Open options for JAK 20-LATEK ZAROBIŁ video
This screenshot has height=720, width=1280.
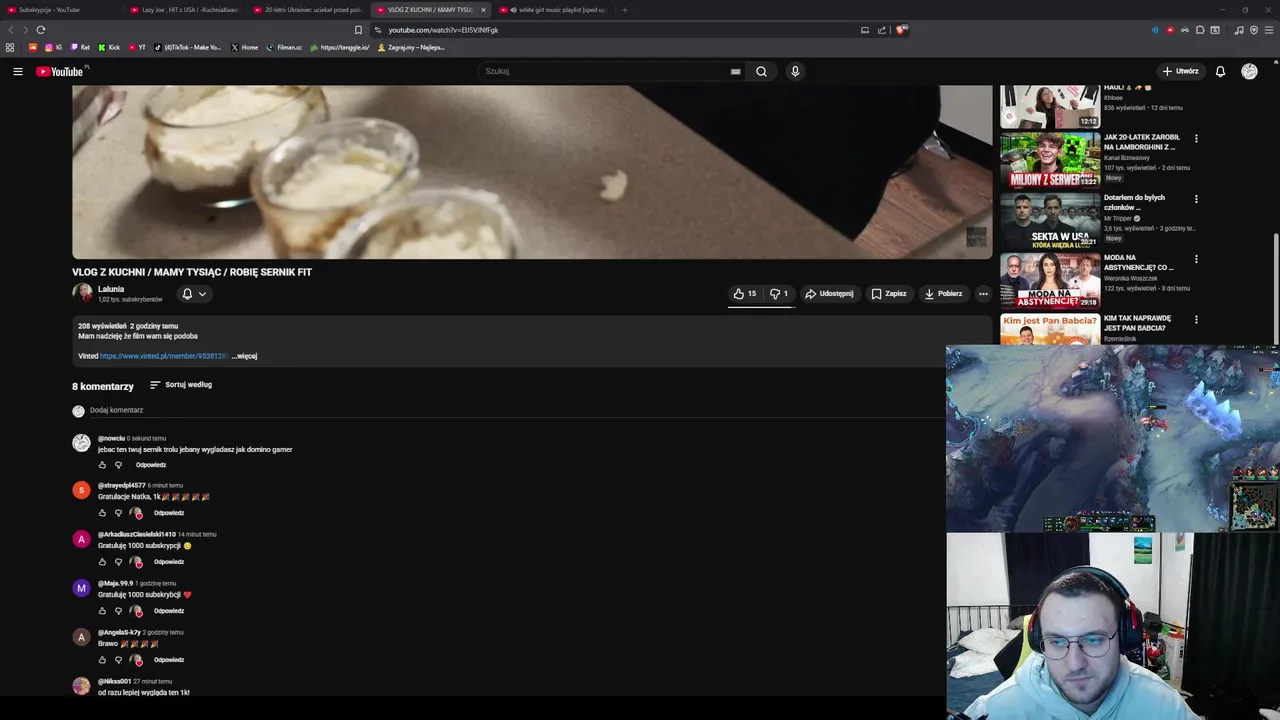pos(1196,139)
